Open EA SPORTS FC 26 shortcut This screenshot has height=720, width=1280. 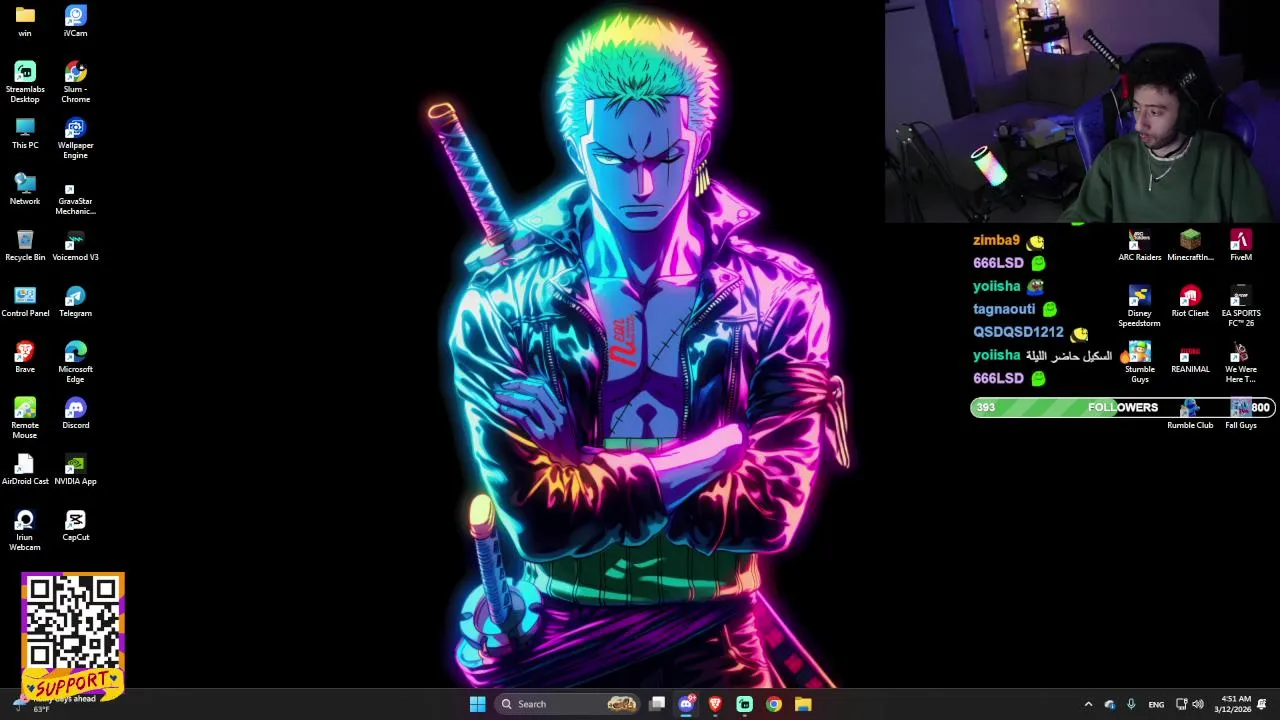[1241, 306]
